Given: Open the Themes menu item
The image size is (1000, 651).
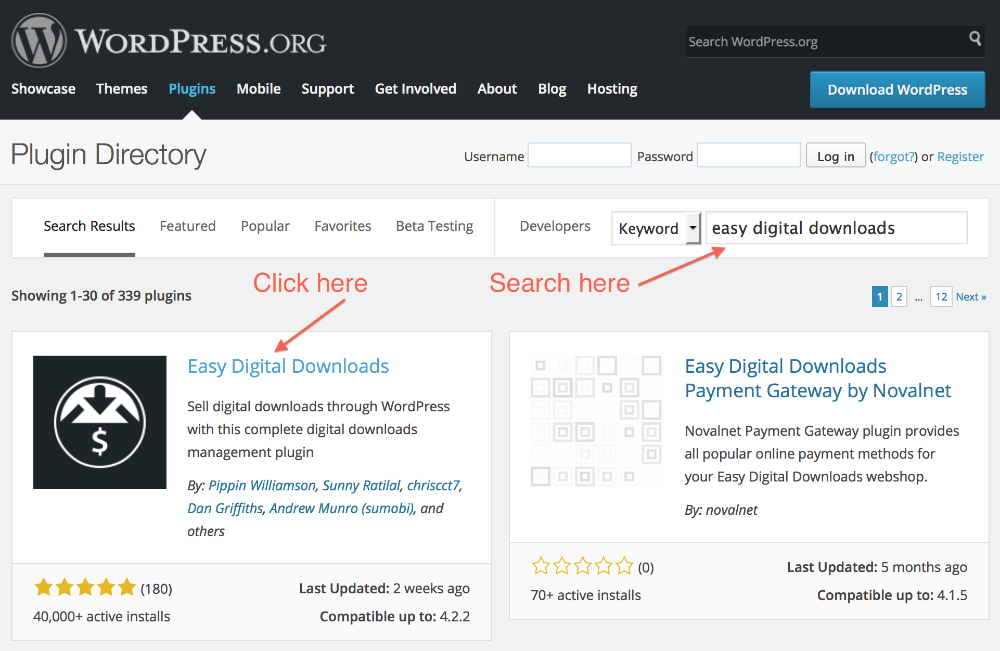Looking at the screenshot, I should (x=122, y=89).
